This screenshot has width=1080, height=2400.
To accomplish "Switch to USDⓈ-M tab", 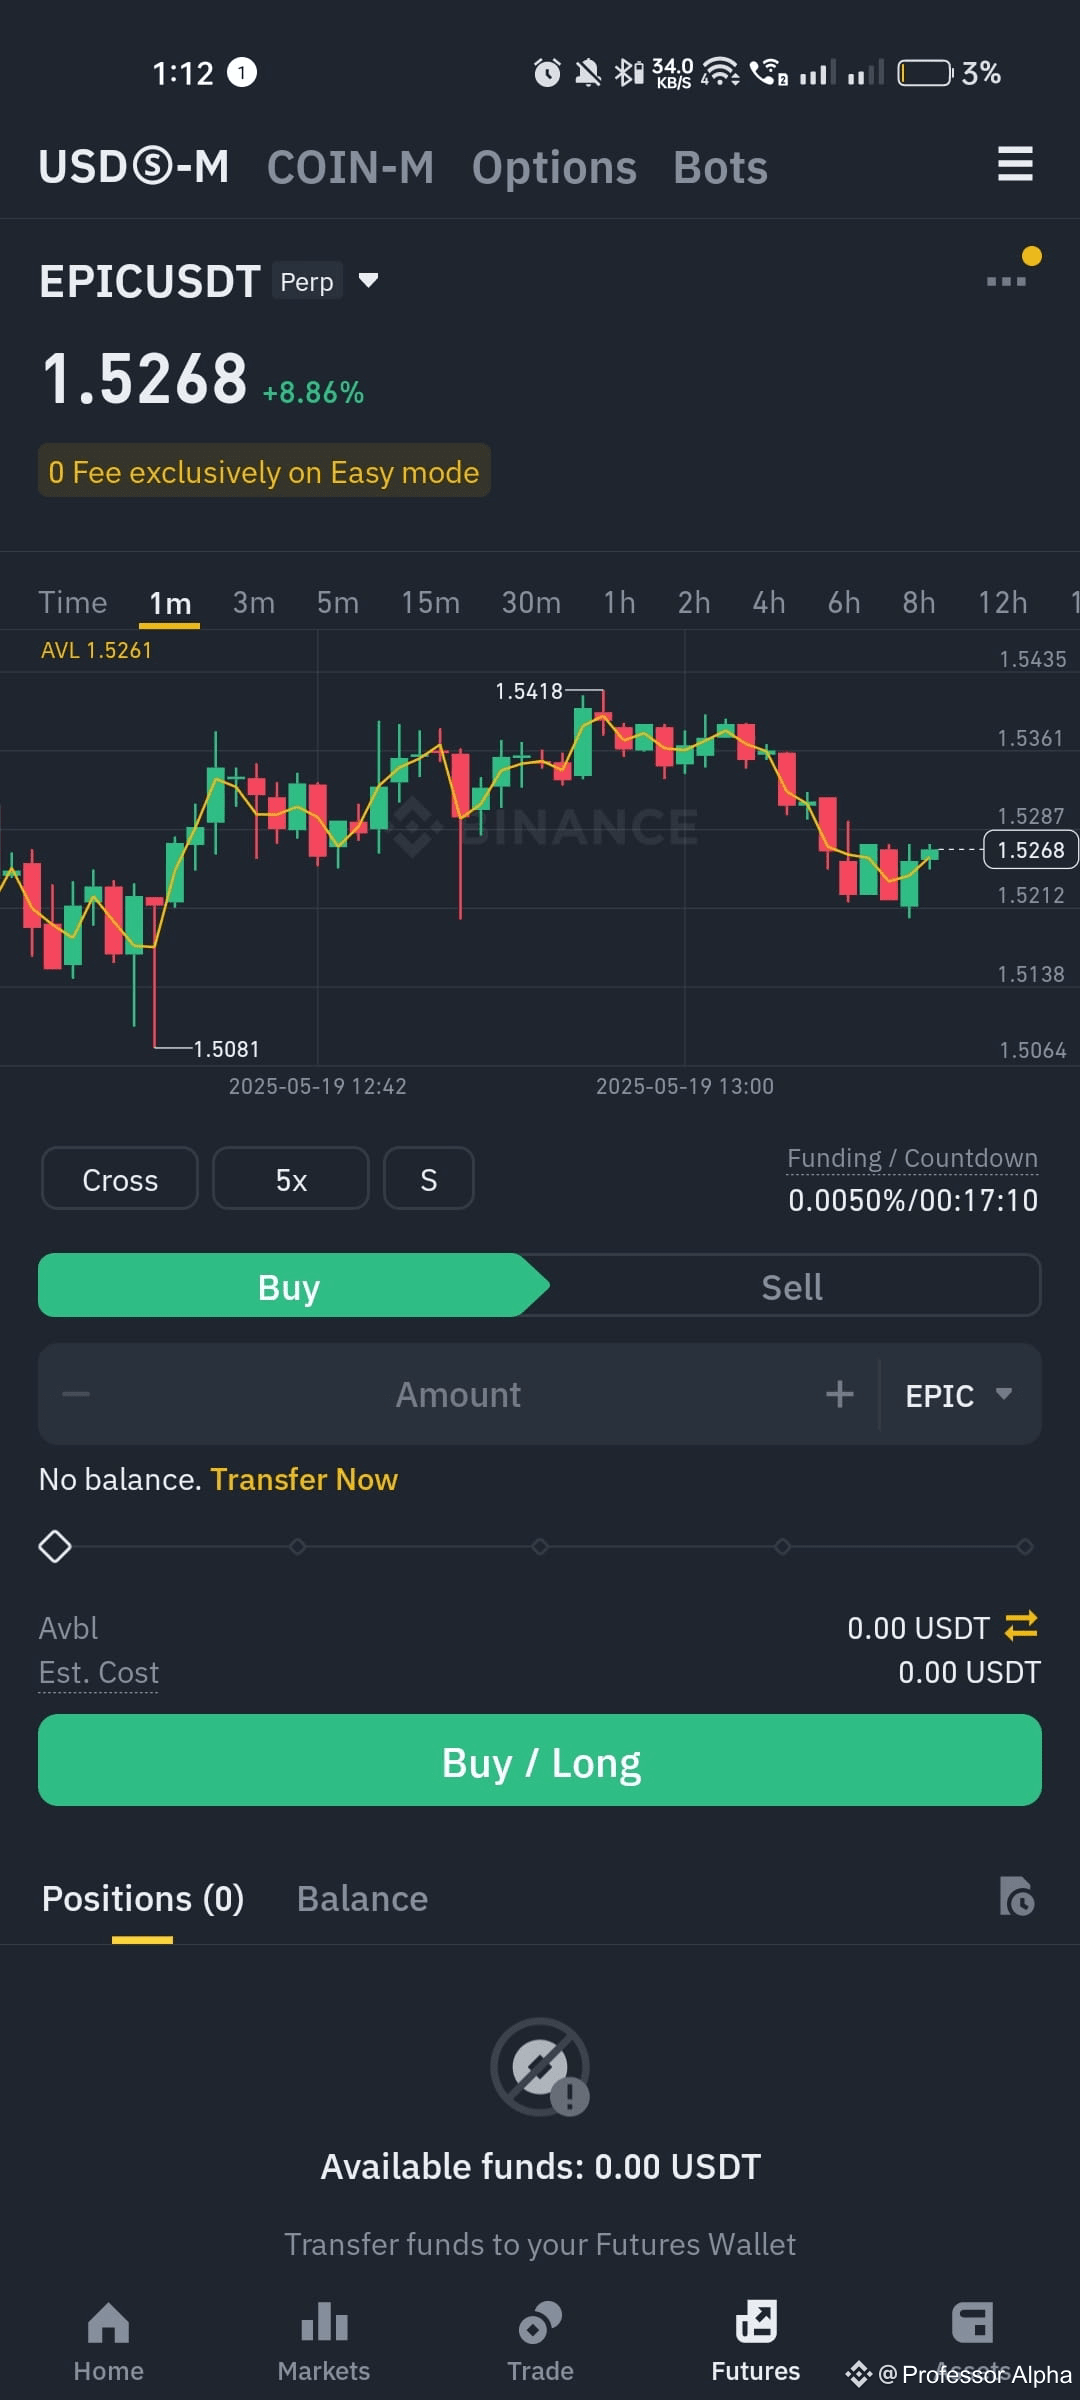I will coord(134,167).
